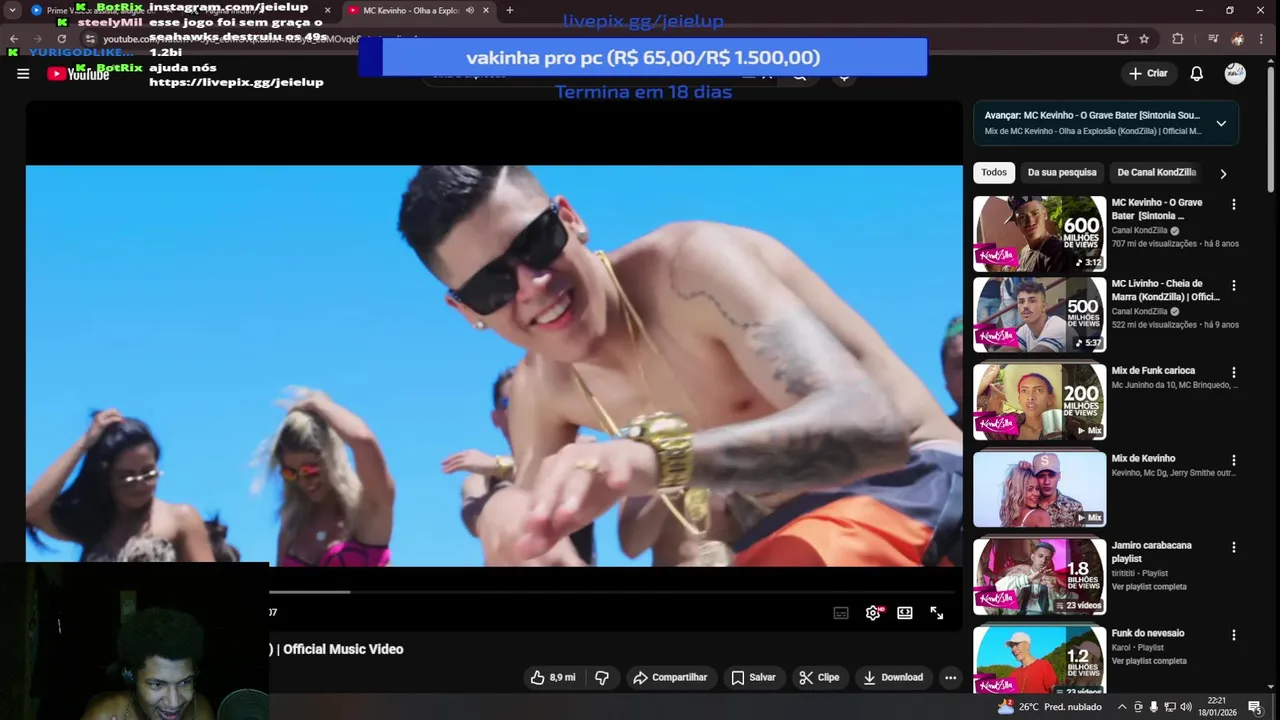
Task: Select the Da sua pesquisa chip
Action: [x=1062, y=172]
